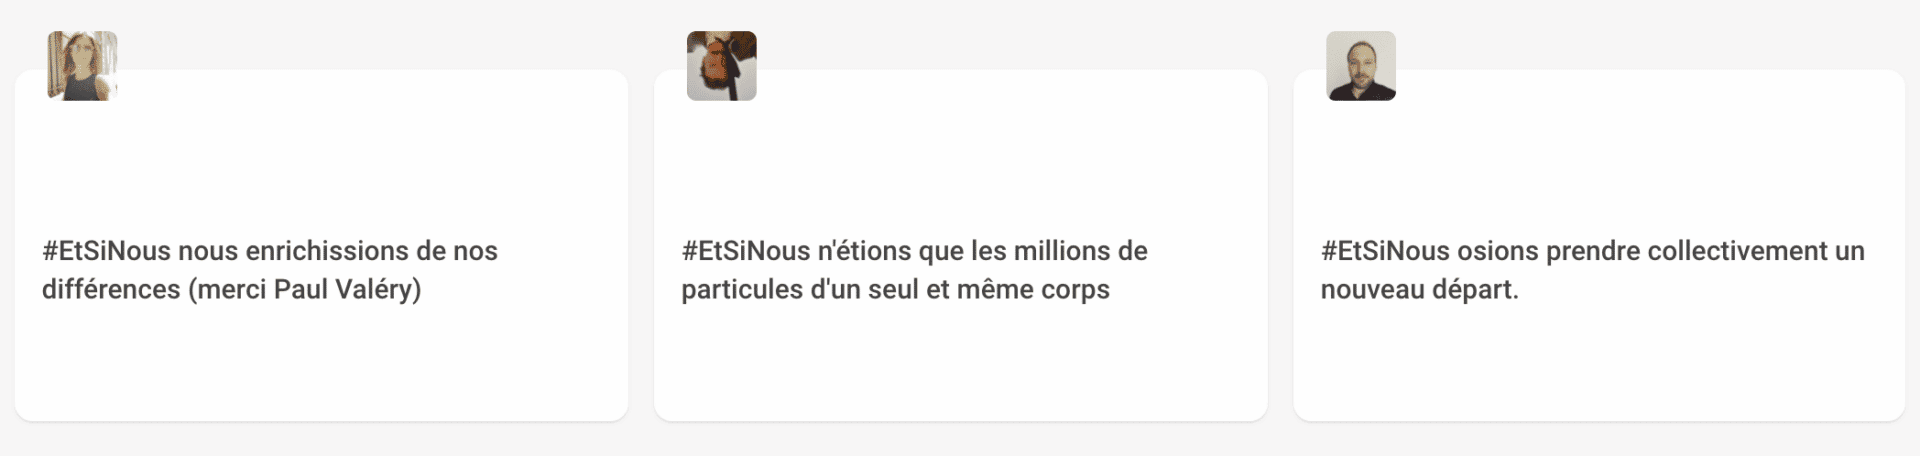Open the card quoting Paul Valéry

321,245
